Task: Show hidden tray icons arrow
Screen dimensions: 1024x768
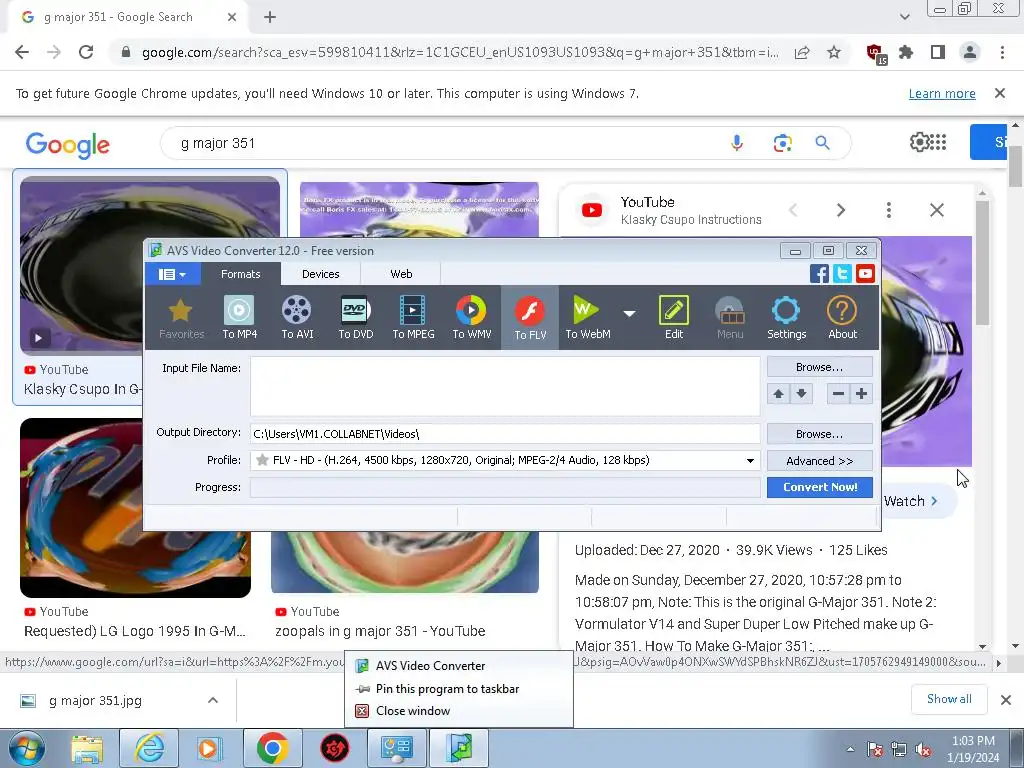Action: pyautogui.click(x=850, y=749)
